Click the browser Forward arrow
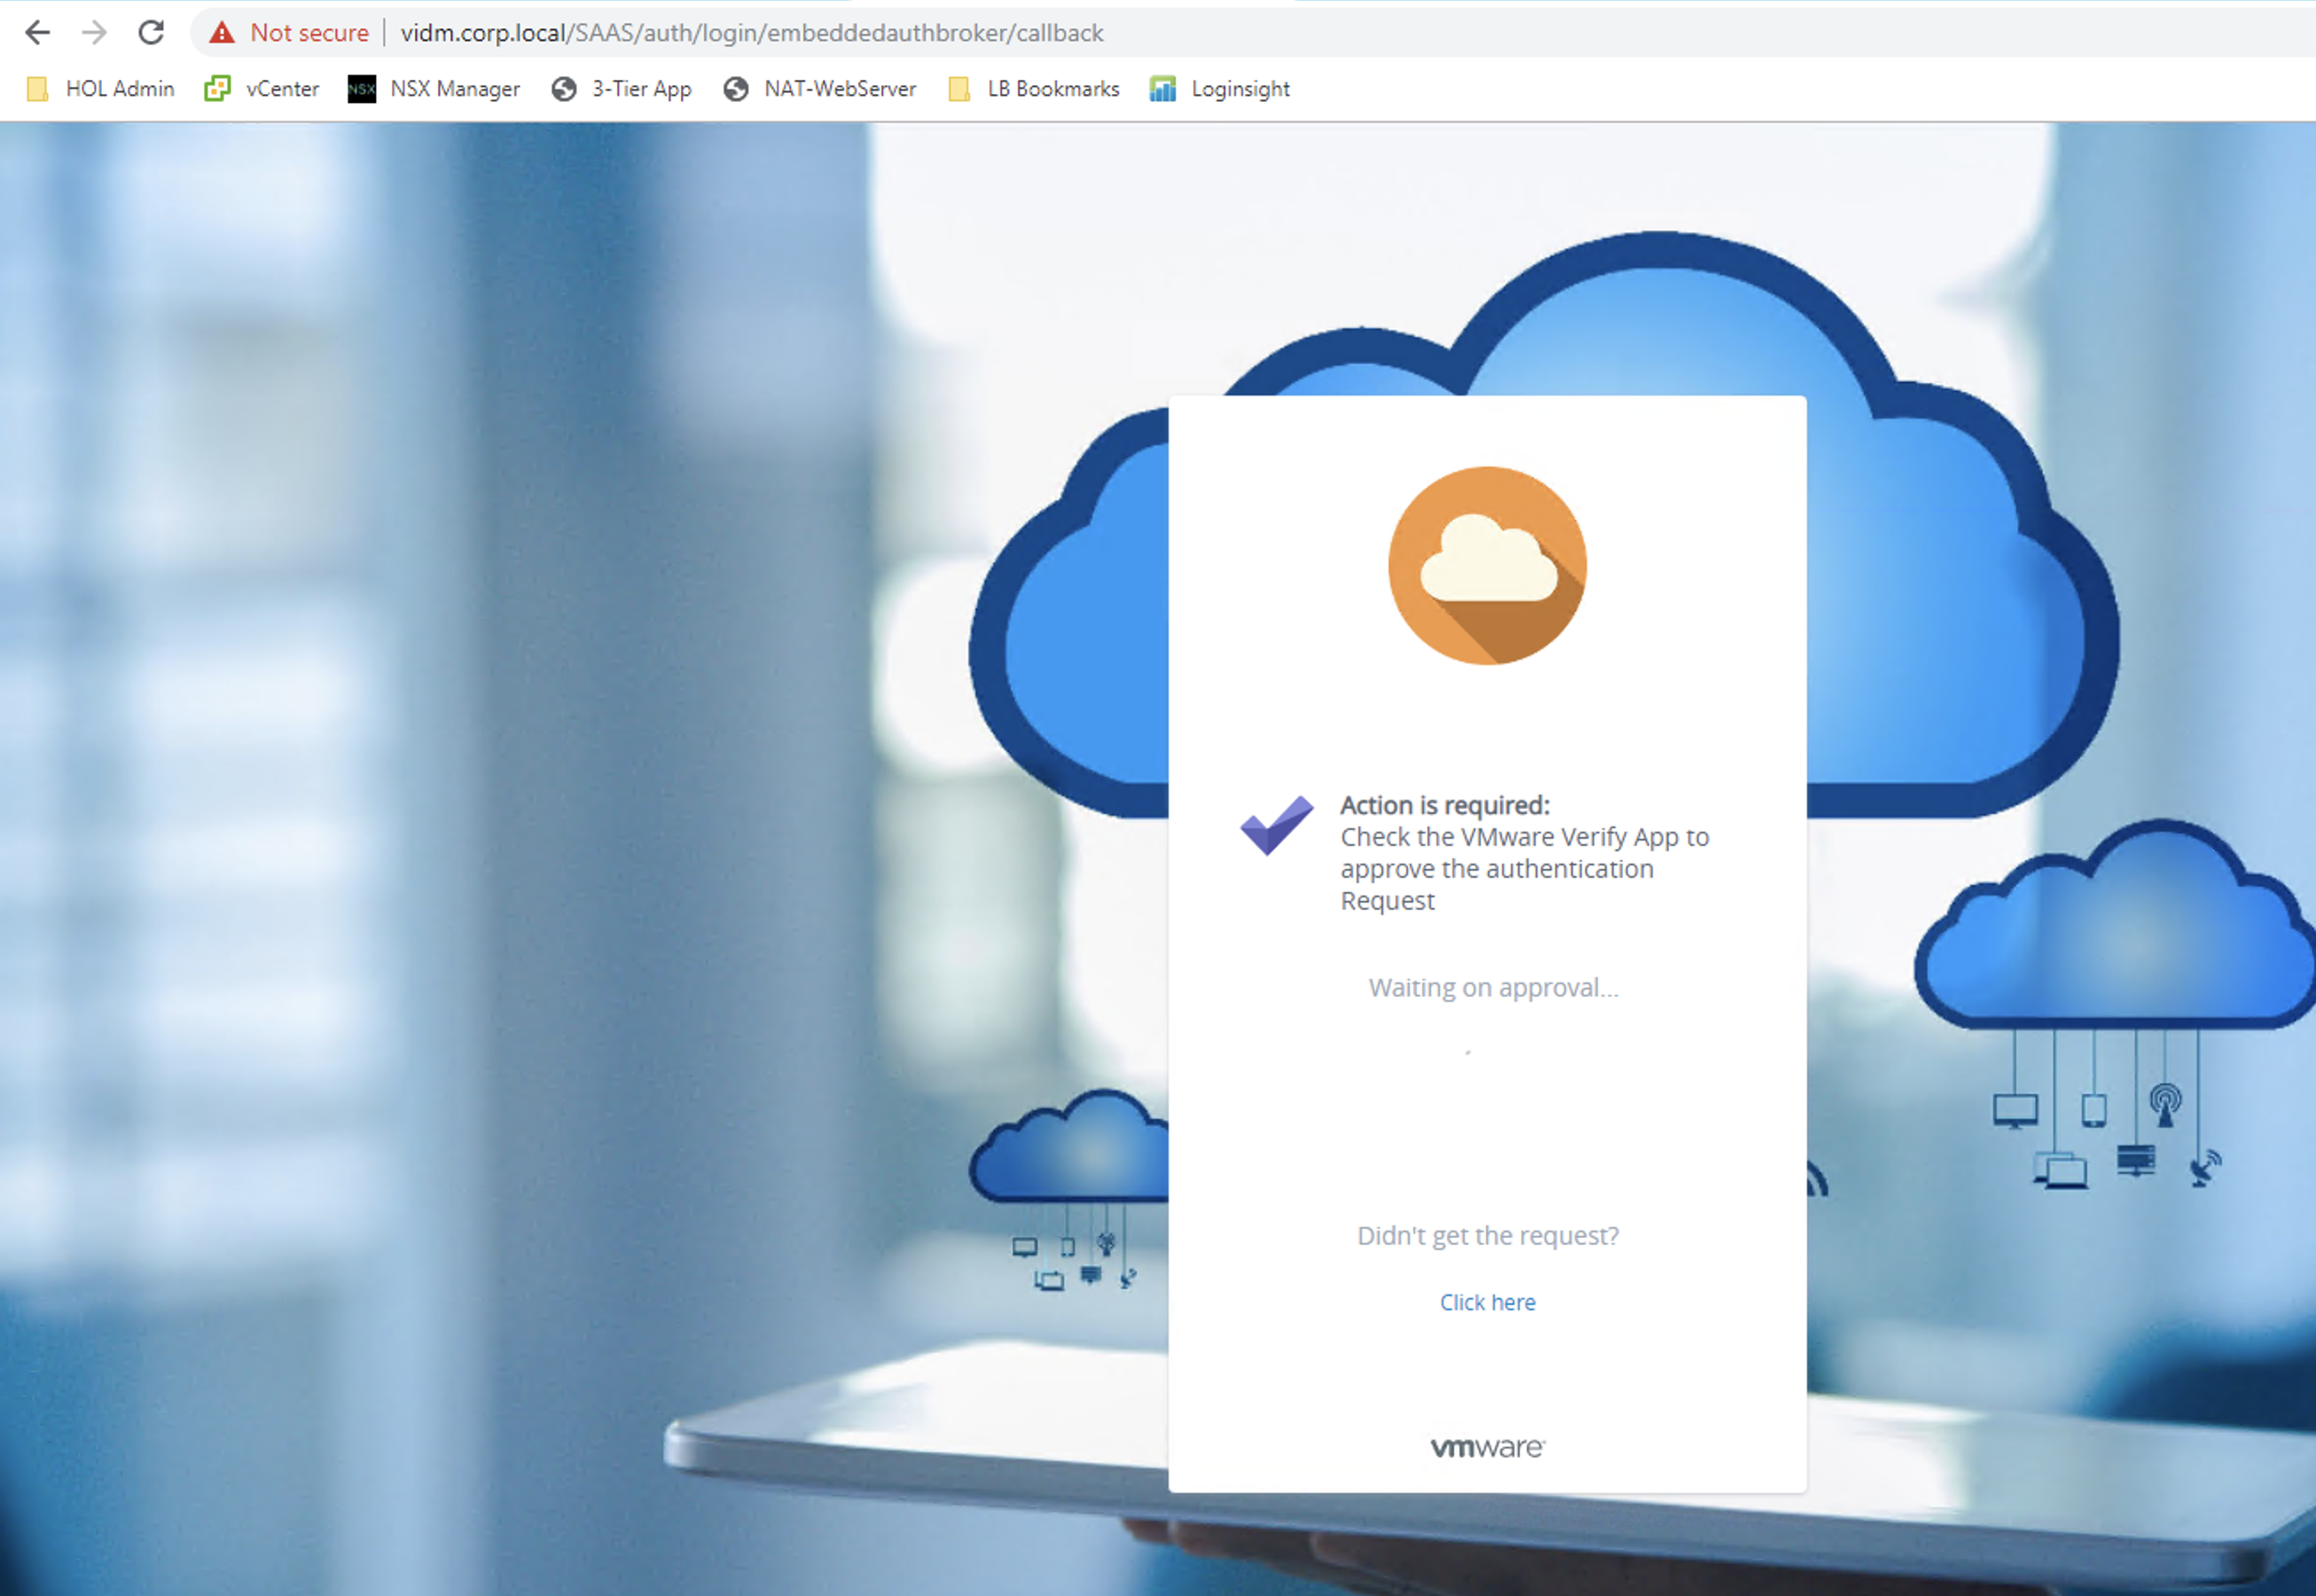This screenshot has height=1596, width=2316. [94, 33]
